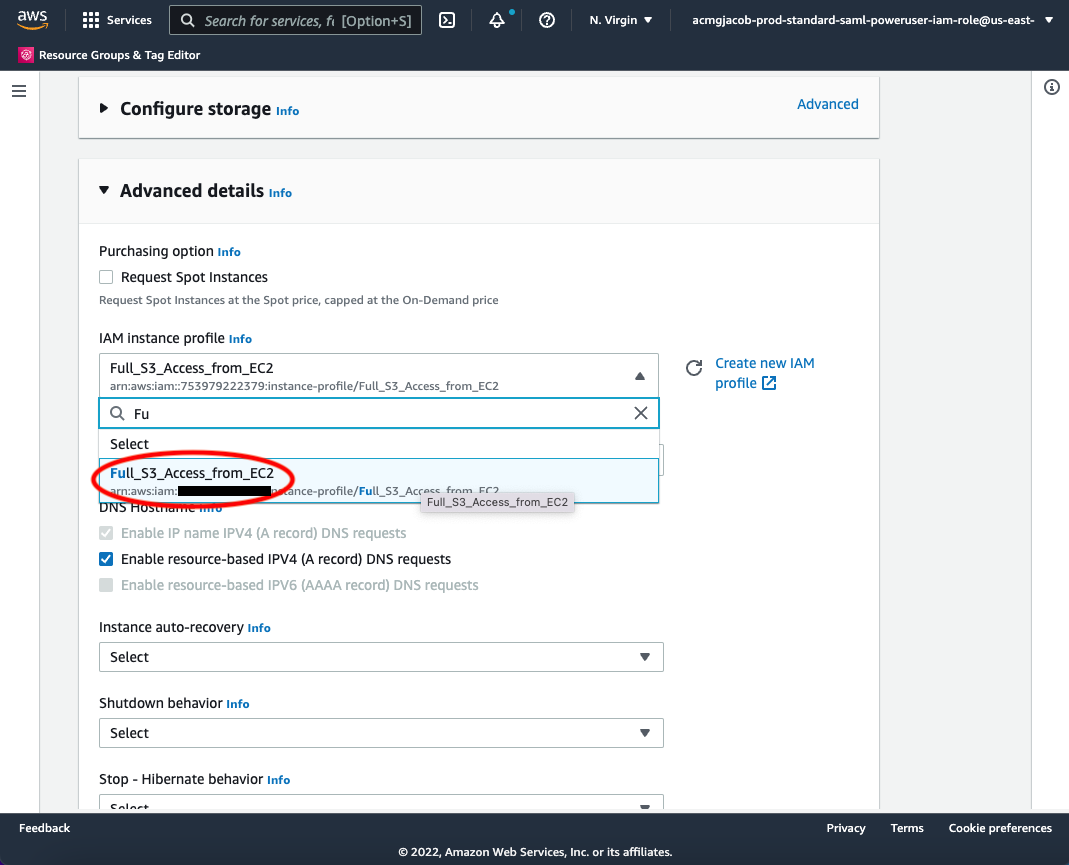Focus the top services search box
The height and width of the screenshot is (865, 1069).
pos(295,20)
